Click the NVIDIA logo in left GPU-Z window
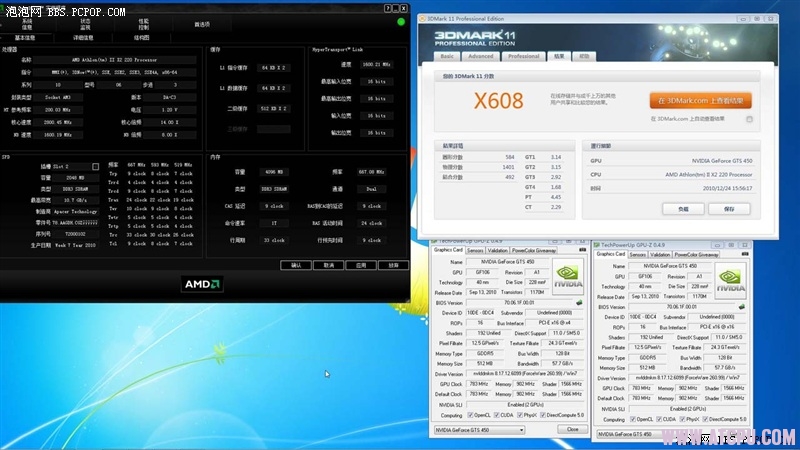This screenshot has width=800, height=450. pyautogui.click(x=567, y=276)
